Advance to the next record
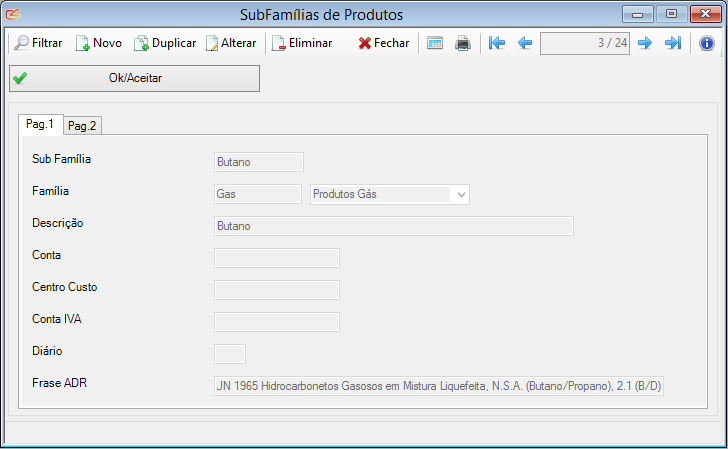The width and height of the screenshot is (728, 449). tap(645, 43)
